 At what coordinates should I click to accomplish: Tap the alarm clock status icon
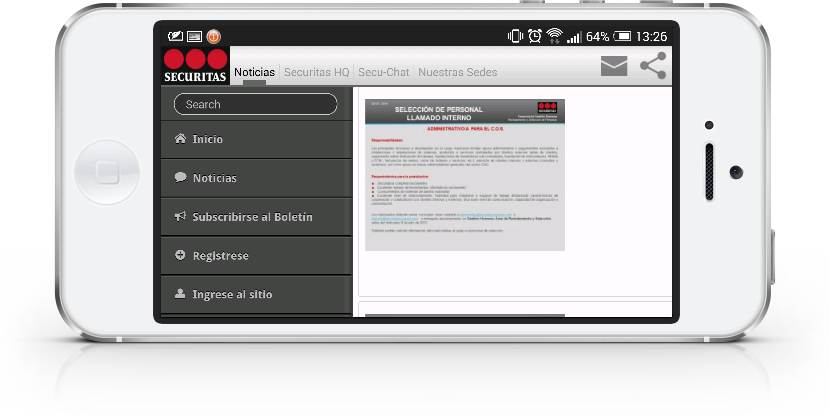(535, 36)
